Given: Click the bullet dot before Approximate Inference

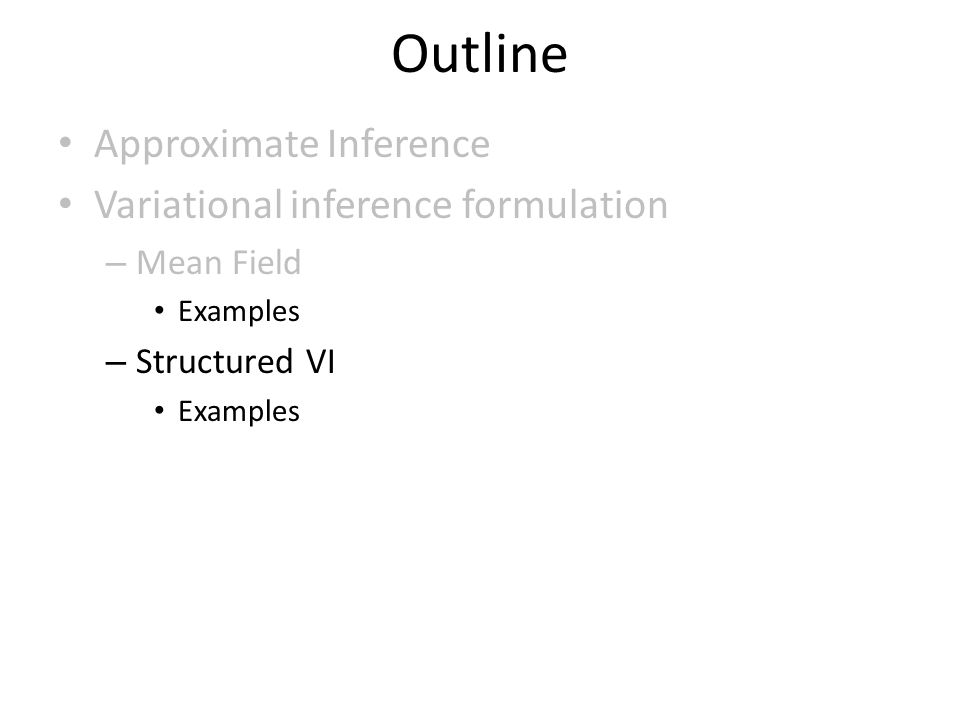Looking at the screenshot, I should pos(66,144).
